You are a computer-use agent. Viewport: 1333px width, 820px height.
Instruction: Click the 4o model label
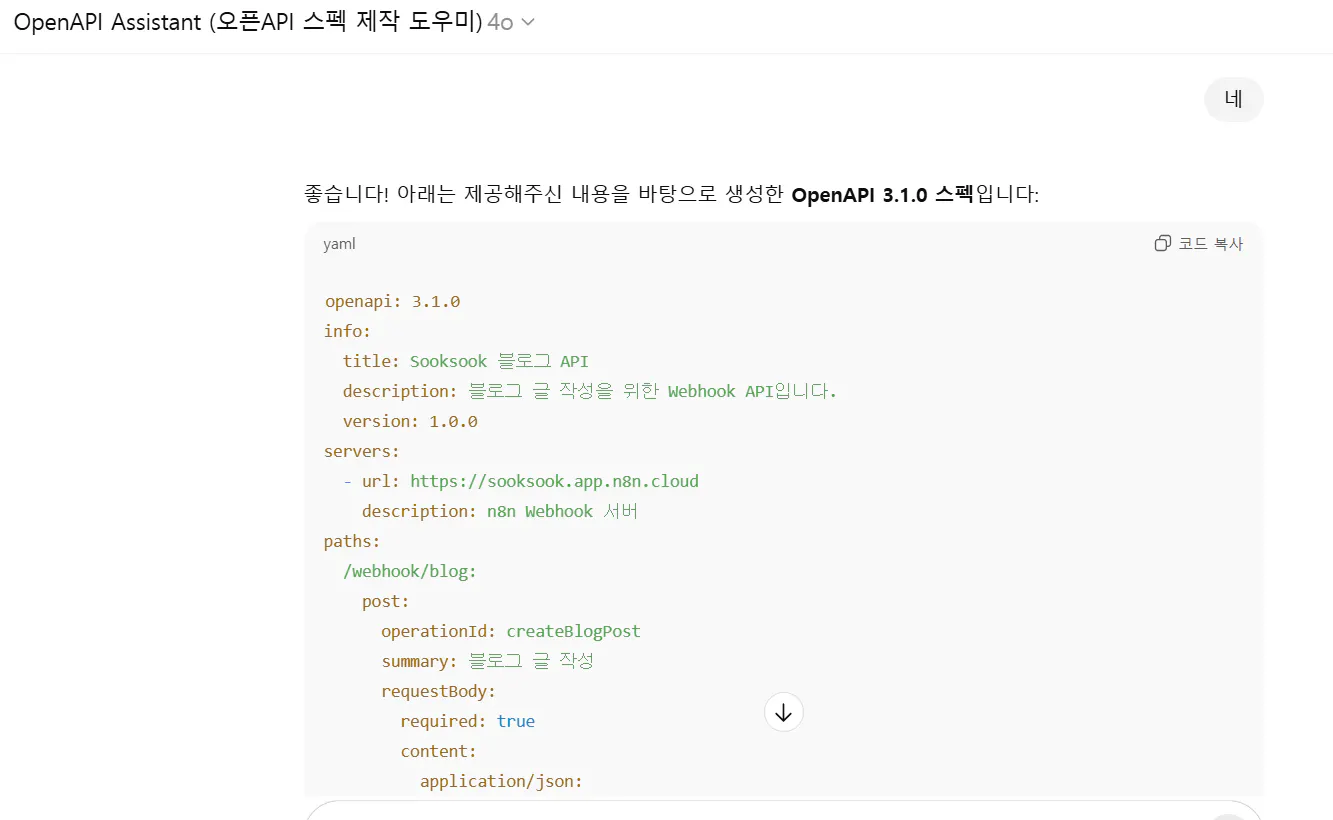pyautogui.click(x=500, y=23)
